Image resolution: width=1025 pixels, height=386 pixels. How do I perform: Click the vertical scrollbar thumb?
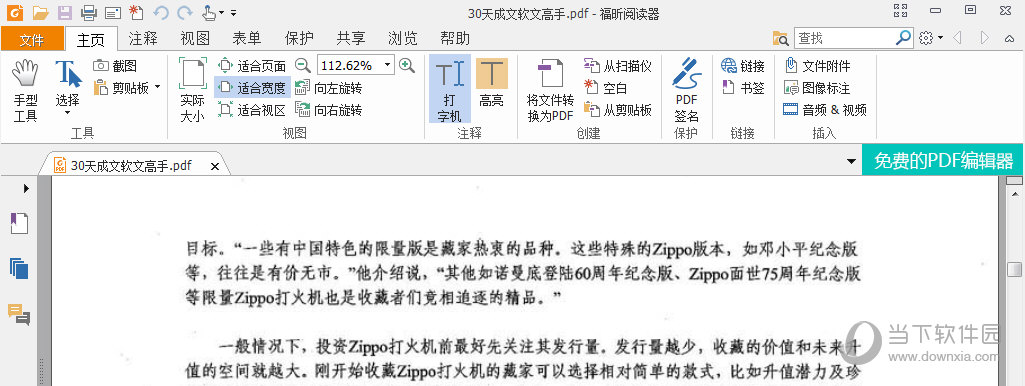(x=1015, y=270)
